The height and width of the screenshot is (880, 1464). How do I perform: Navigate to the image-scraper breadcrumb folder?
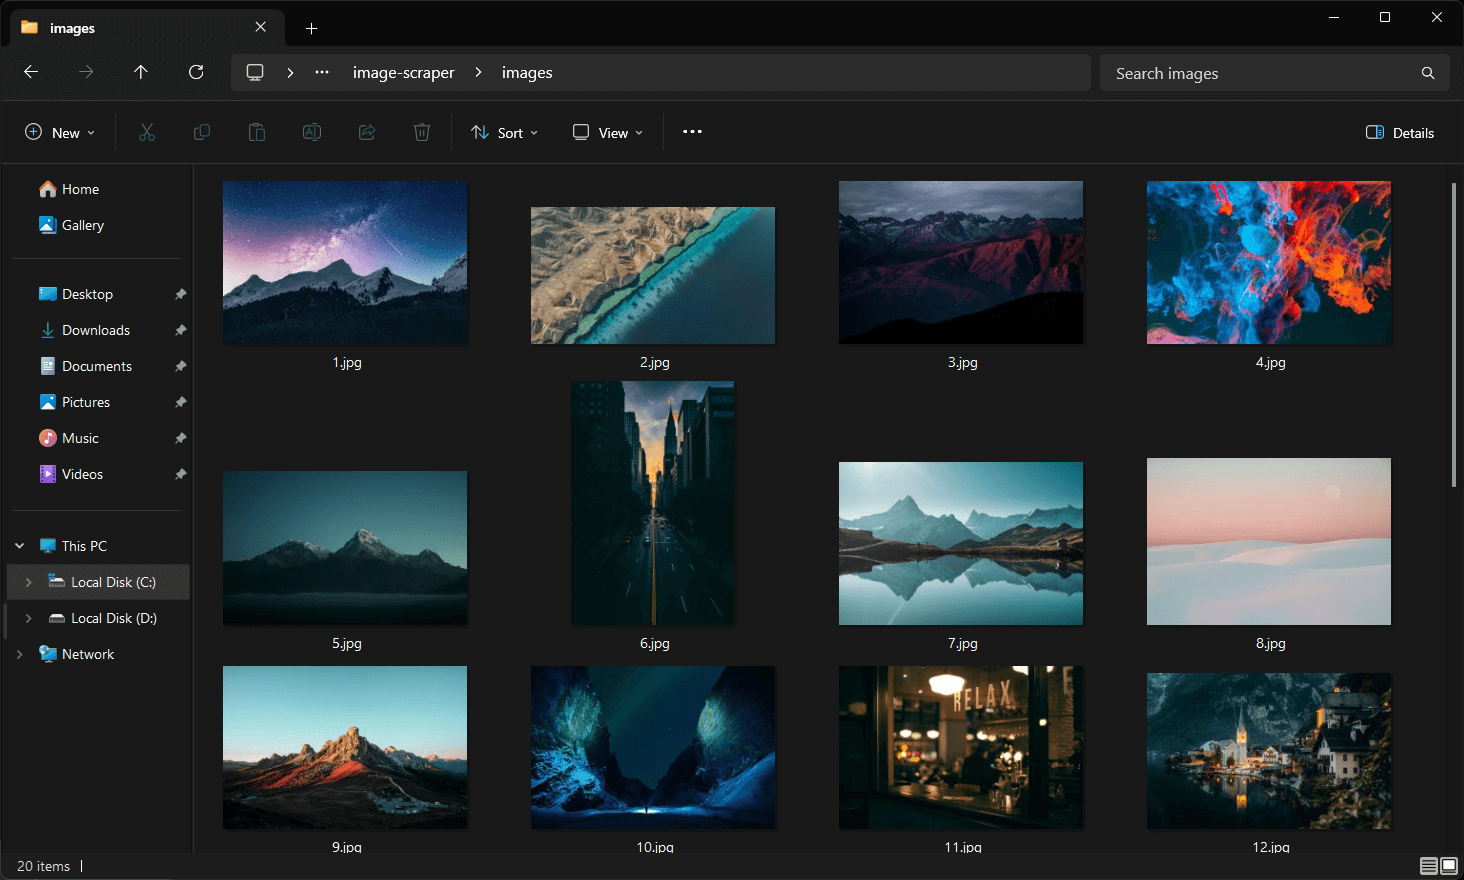[404, 72]
